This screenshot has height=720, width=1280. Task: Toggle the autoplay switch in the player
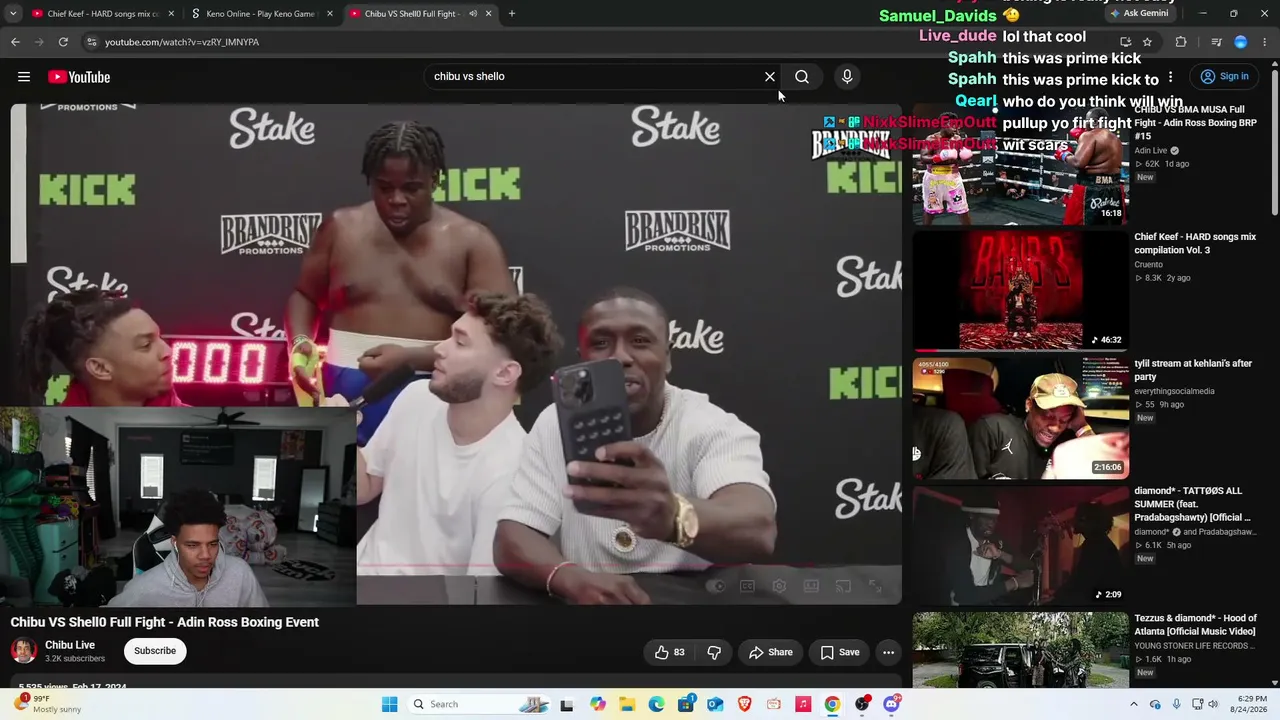point(715,586)
